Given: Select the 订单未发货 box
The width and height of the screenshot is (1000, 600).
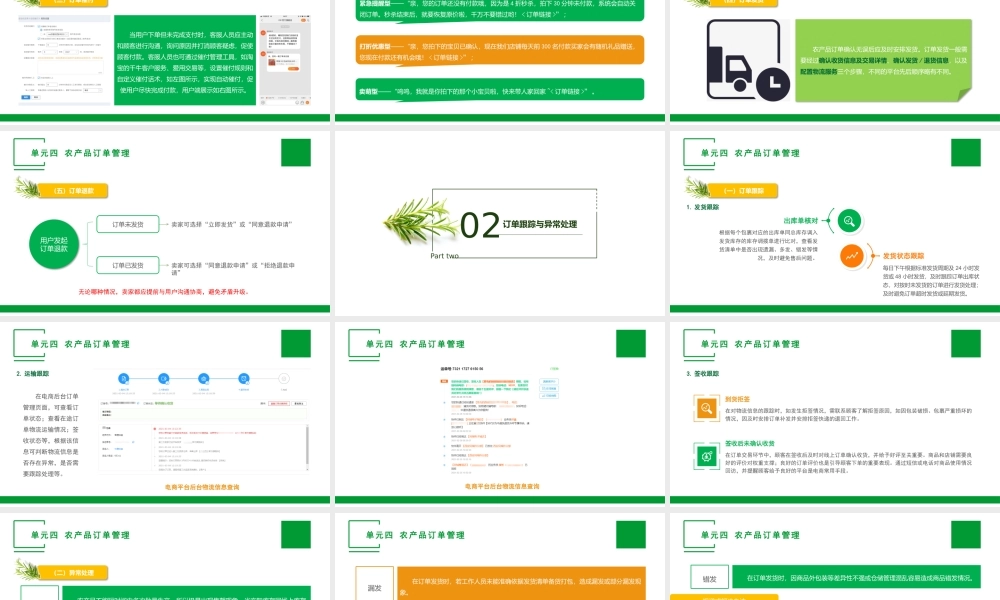Looking at the screenshot, I should [x=127, y=225].
